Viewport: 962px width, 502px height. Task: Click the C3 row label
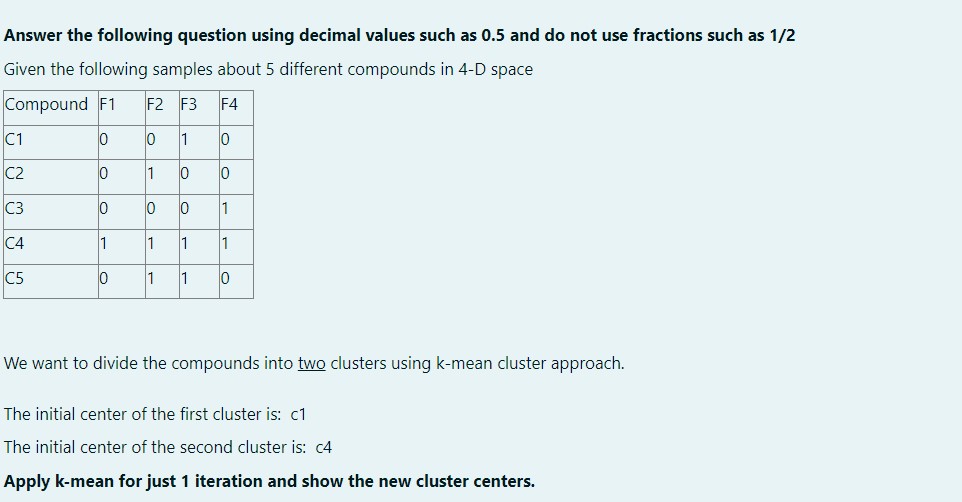(51, 212)
